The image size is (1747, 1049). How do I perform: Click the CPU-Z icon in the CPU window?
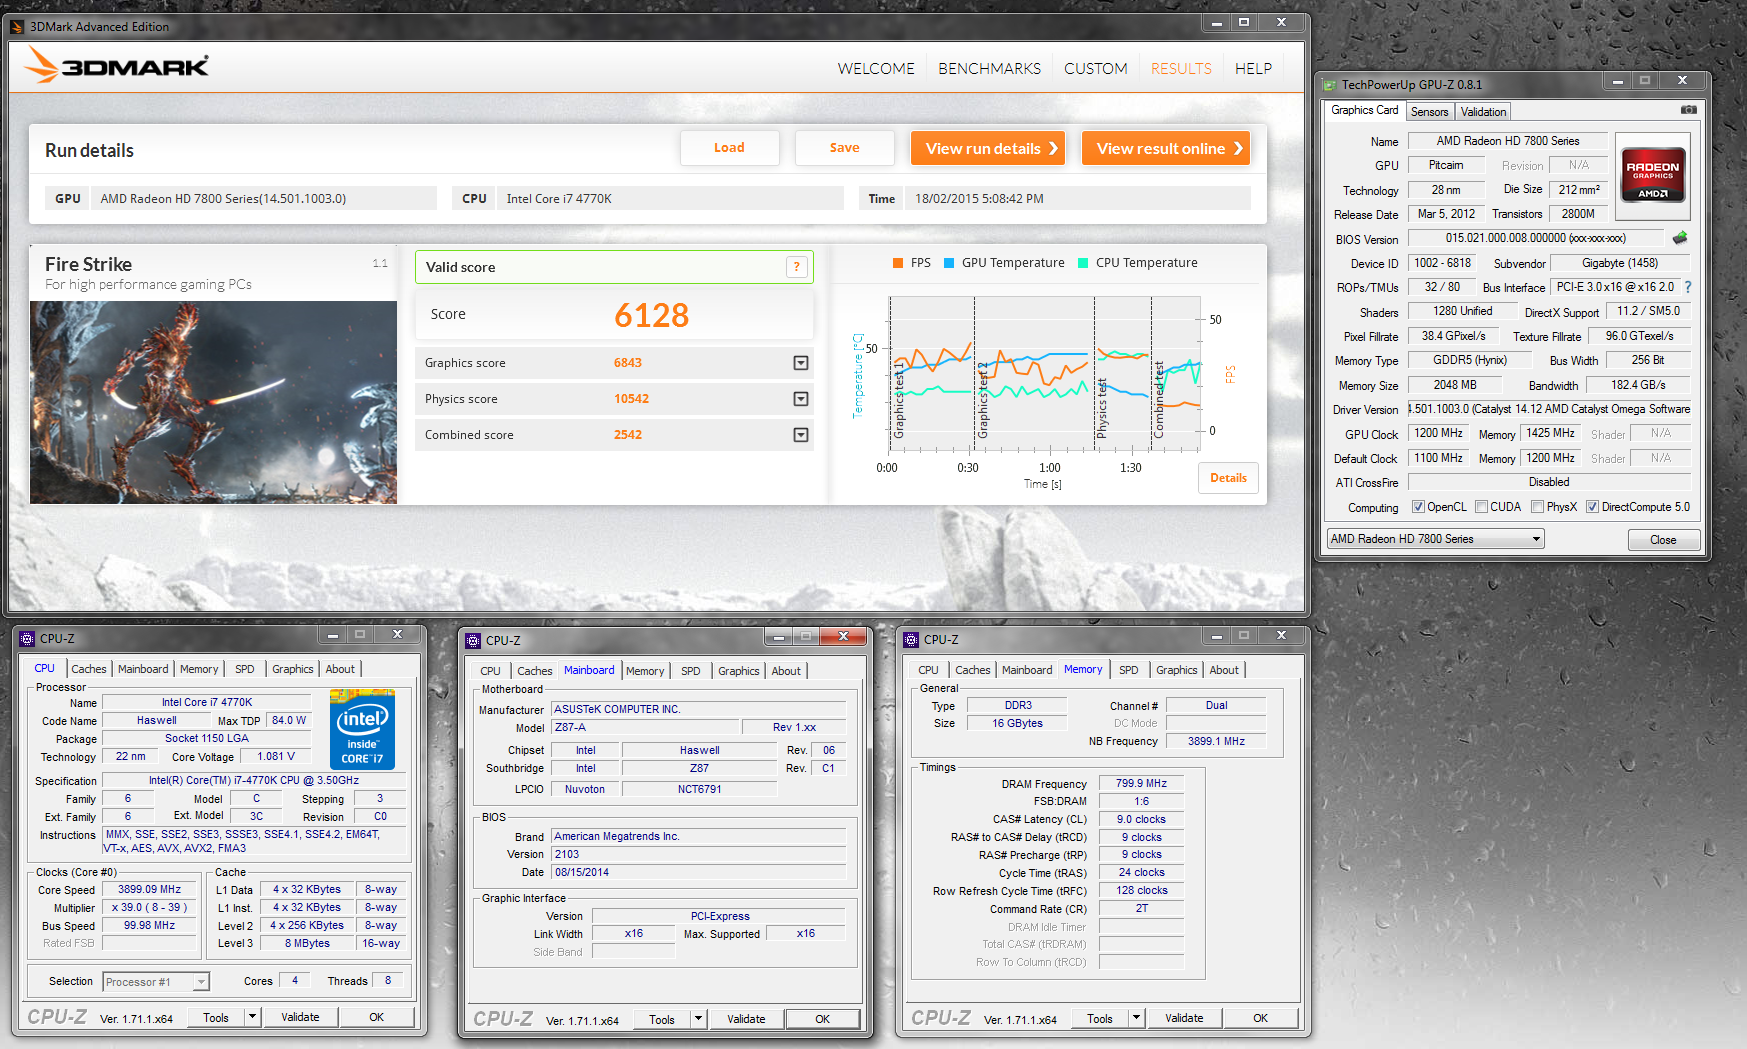pyautogui.click(x=28, y=639)
